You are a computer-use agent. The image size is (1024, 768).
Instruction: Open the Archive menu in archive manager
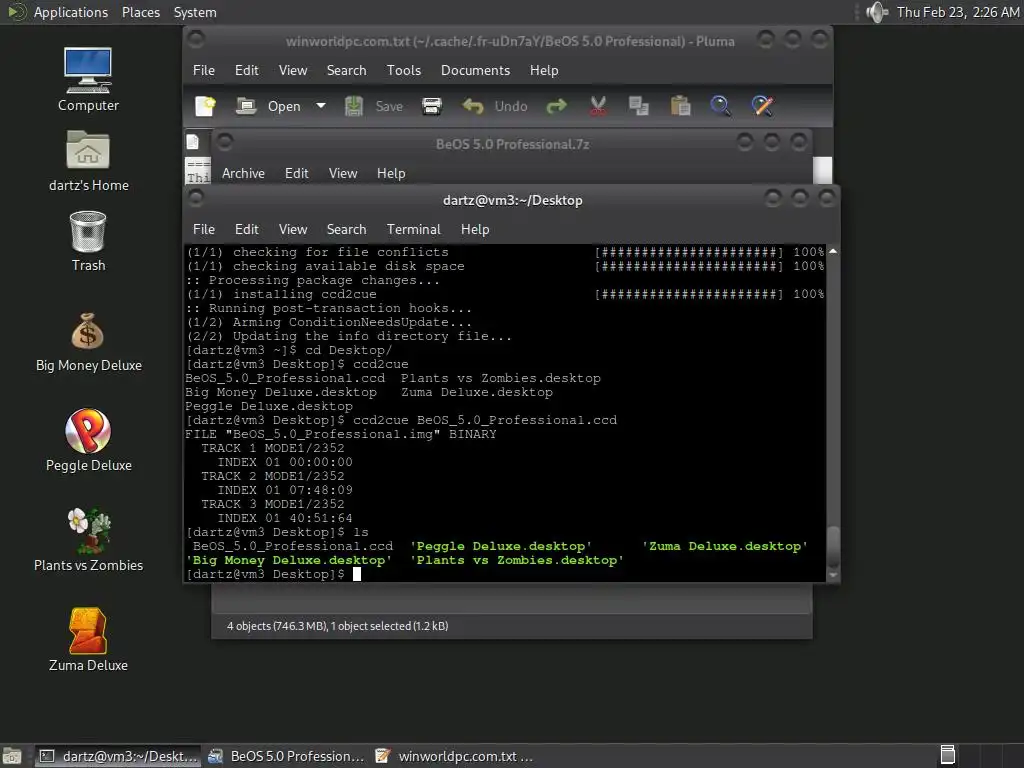pyautogui.click(x=243, y=173)
